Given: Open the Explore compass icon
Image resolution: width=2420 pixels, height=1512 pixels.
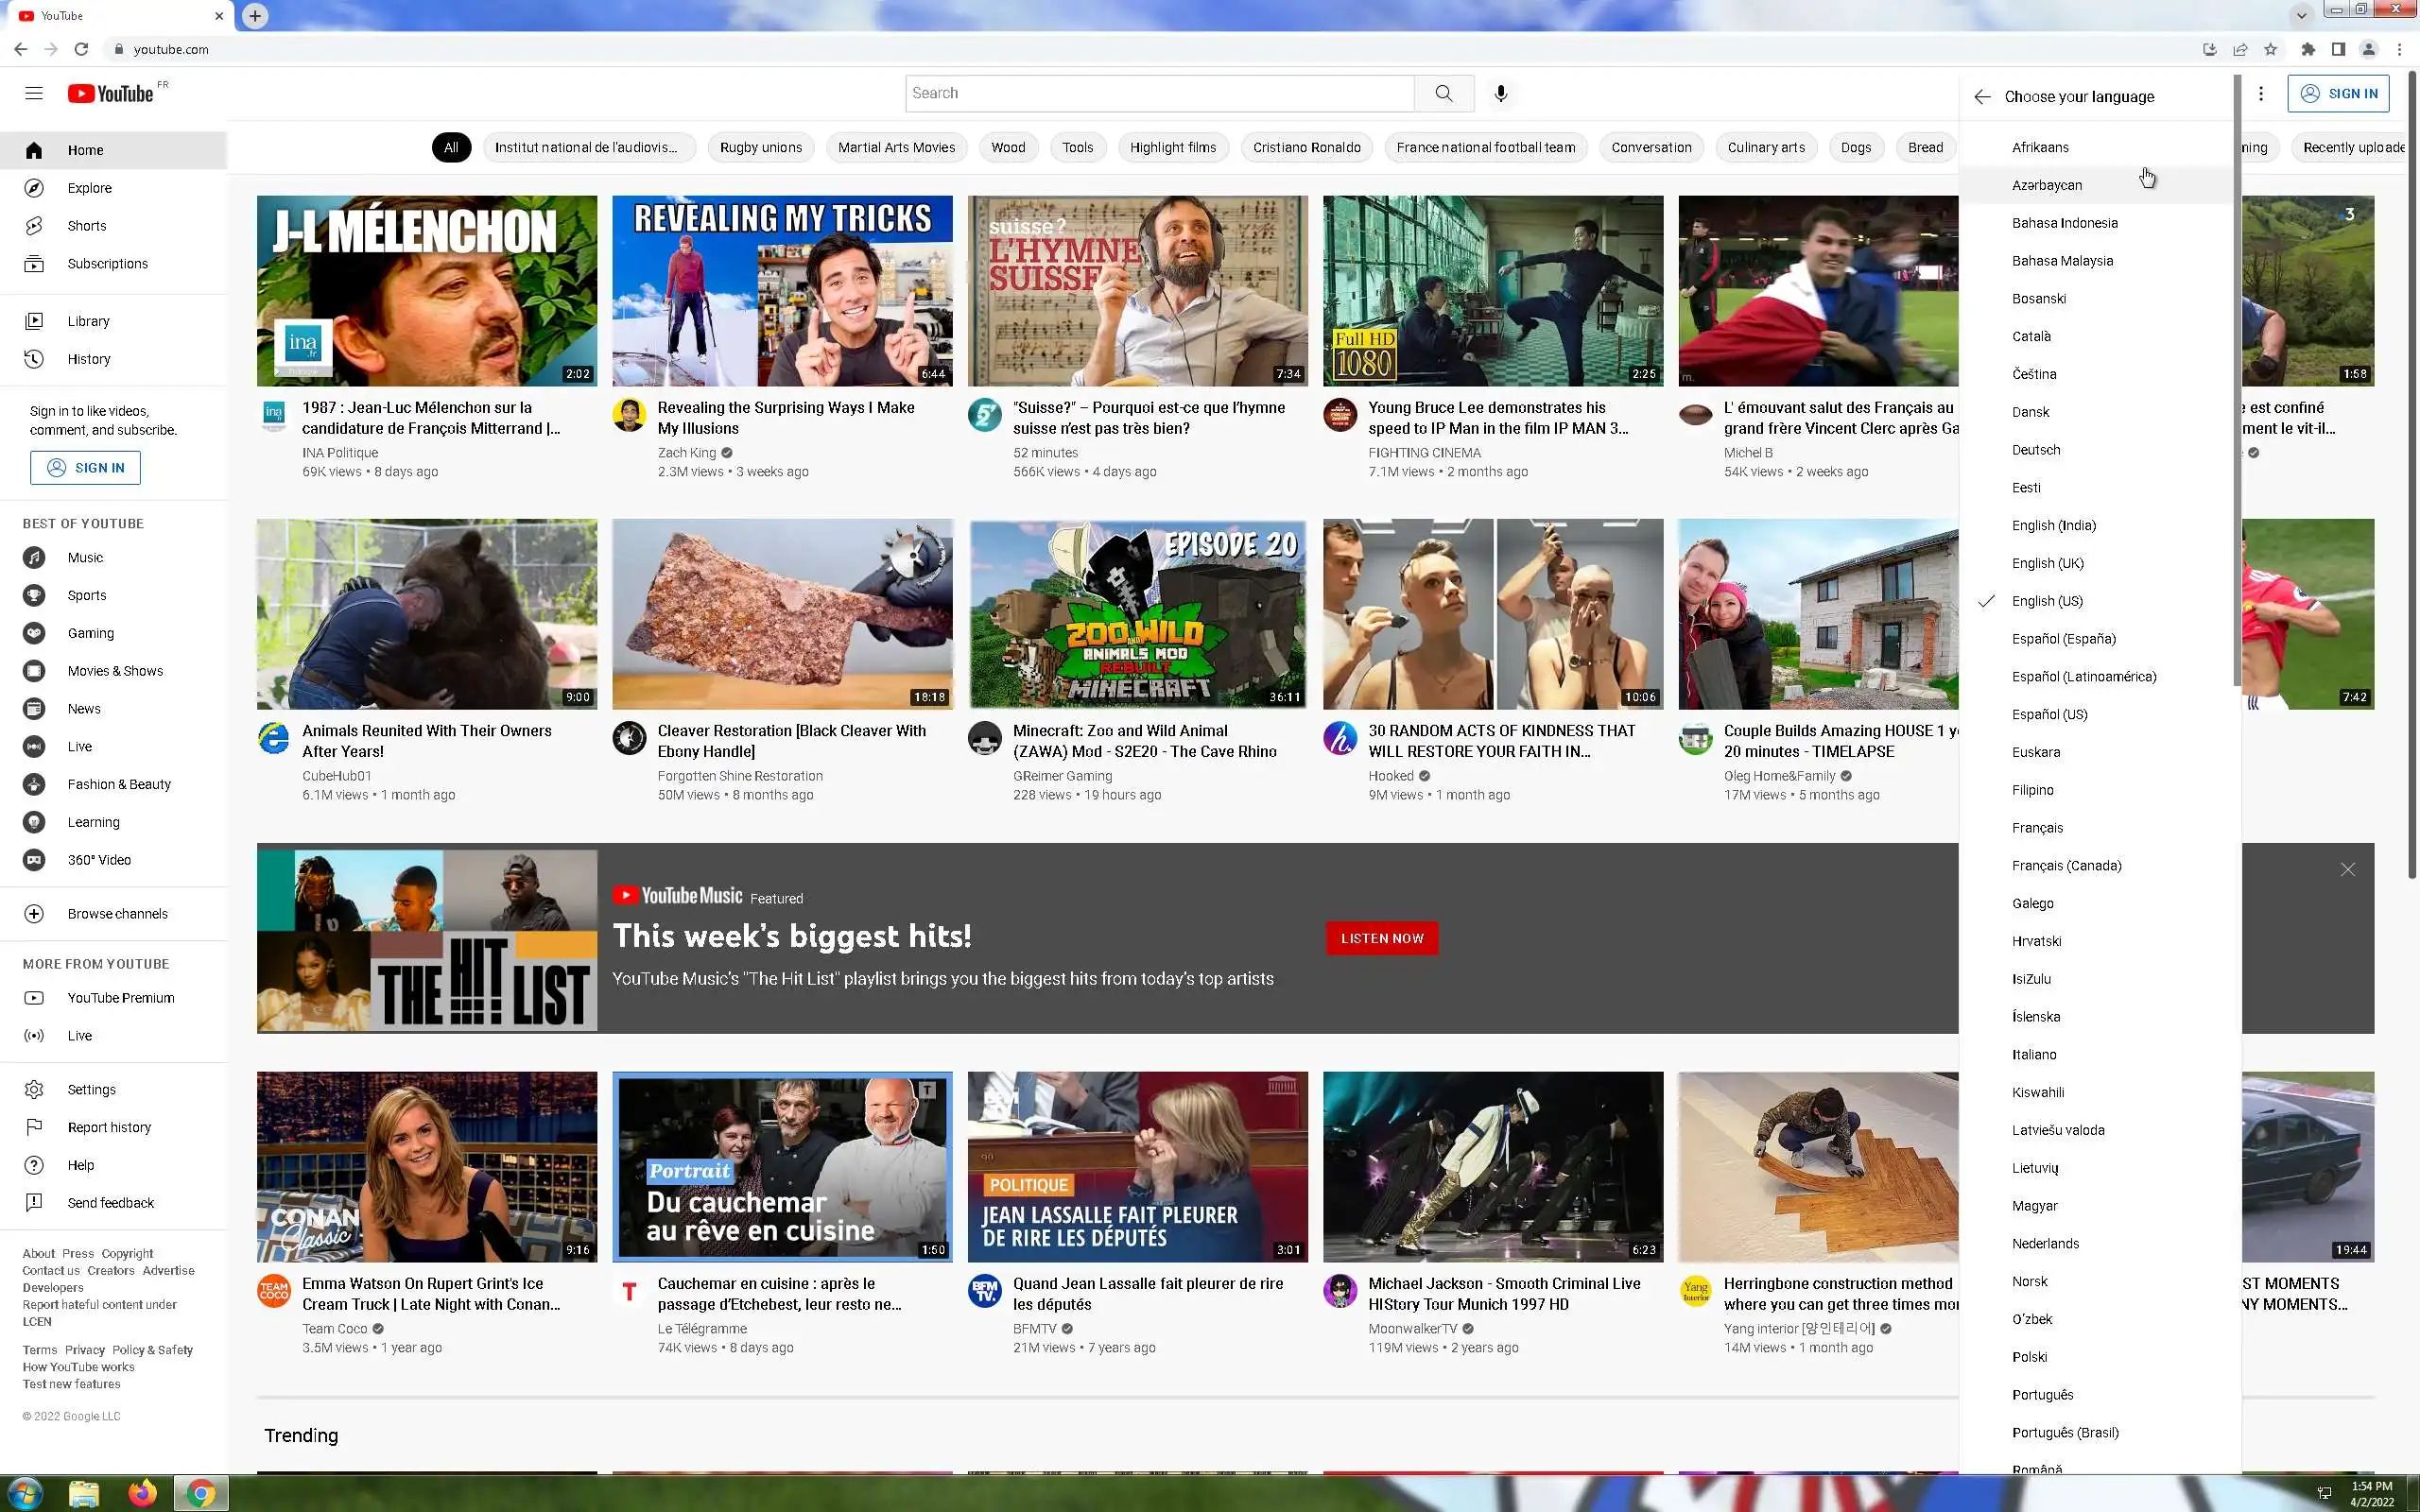Looking at the screenshot, I should pyautogui.click(x=34, y=188).
